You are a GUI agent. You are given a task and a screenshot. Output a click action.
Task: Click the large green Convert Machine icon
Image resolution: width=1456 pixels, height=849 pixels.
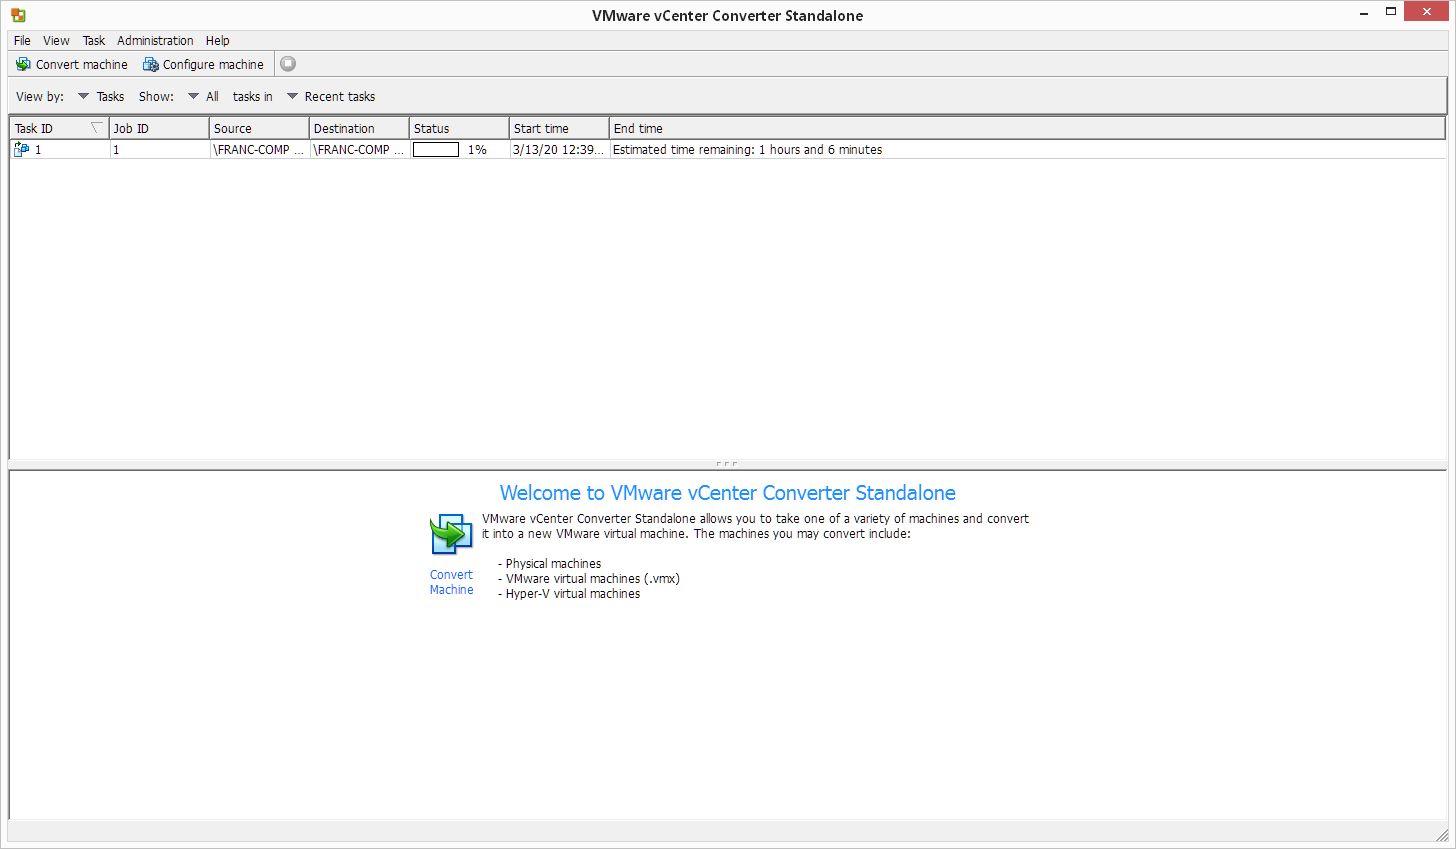click(451, 535)
